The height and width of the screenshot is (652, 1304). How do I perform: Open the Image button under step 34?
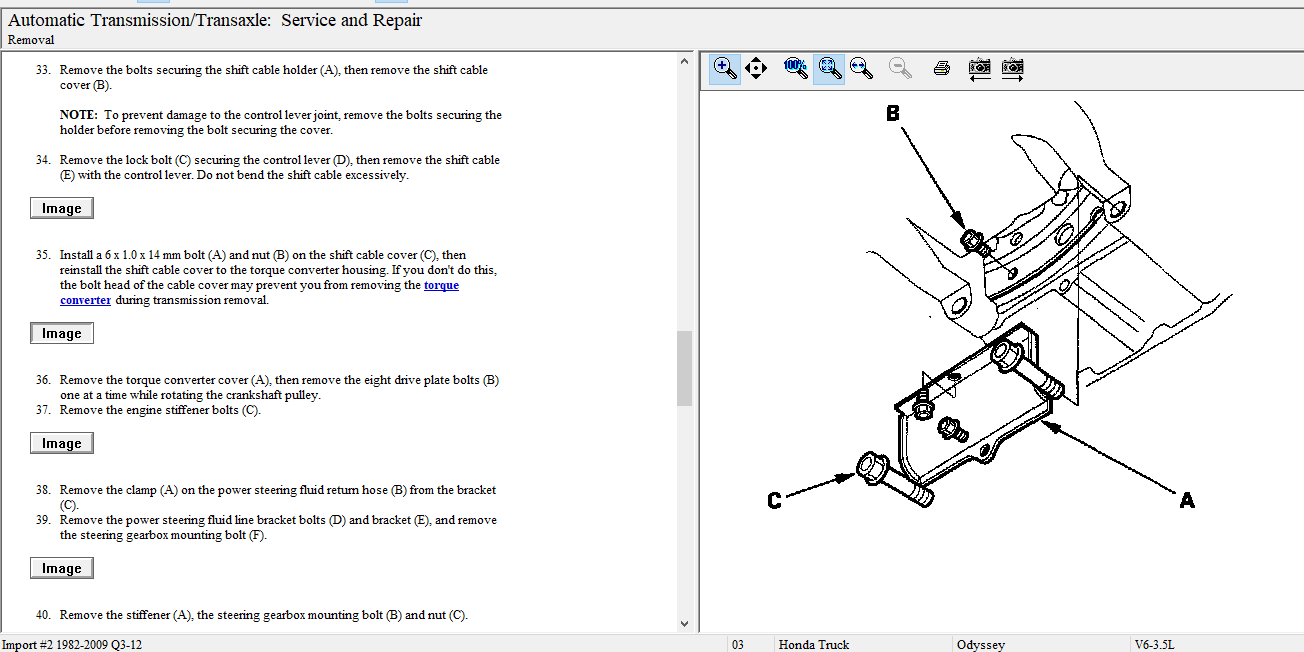pos(62,208)
